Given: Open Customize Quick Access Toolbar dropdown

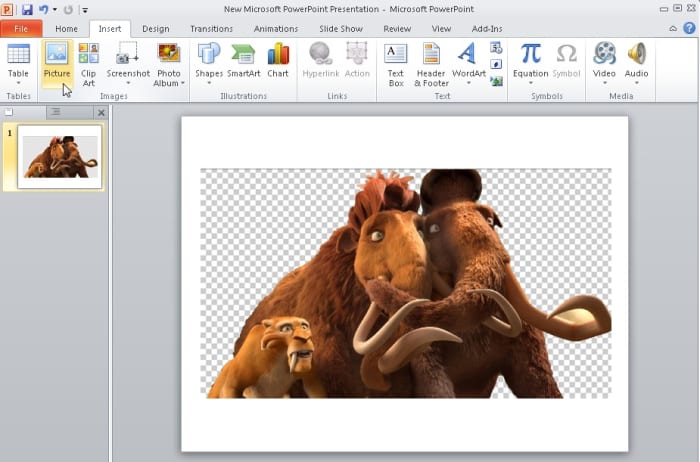Looking at the screenshot, I should point(85,10).
